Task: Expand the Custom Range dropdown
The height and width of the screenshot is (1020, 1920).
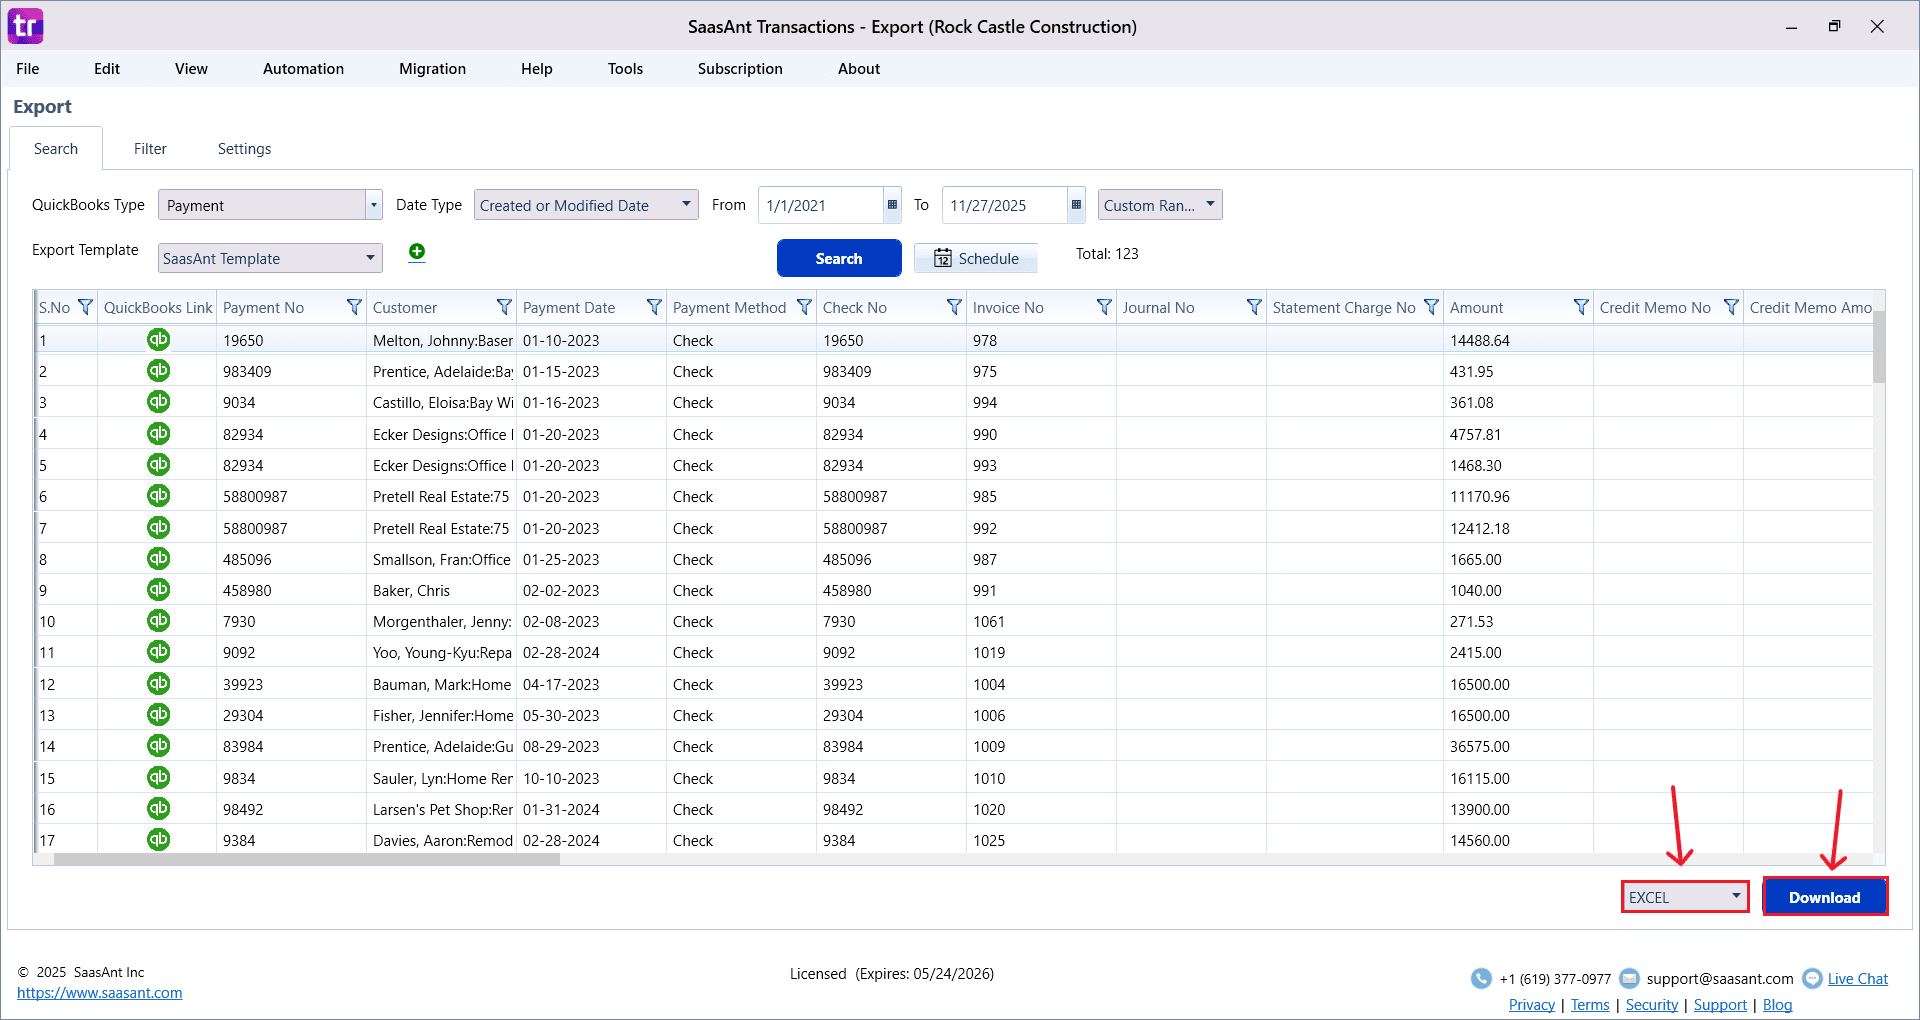Action: [x=1209, y=205]
